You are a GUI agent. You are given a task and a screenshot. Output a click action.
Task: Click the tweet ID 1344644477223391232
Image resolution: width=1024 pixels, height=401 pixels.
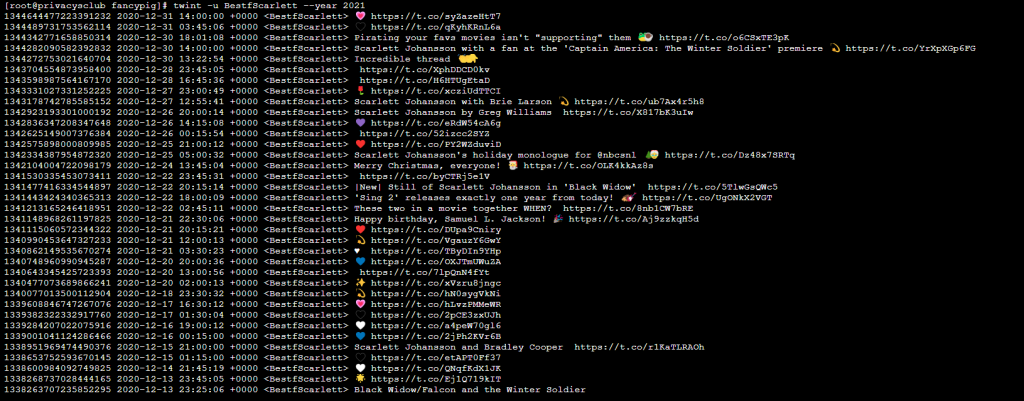click(x=57, y=16)
